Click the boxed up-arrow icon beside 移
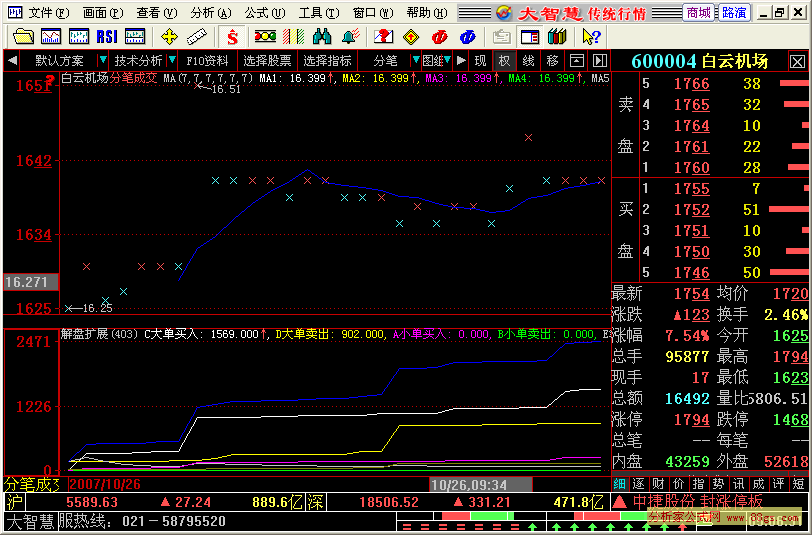Image resolution: width=812 pixels, height=535 pixels. click(576, 61)
